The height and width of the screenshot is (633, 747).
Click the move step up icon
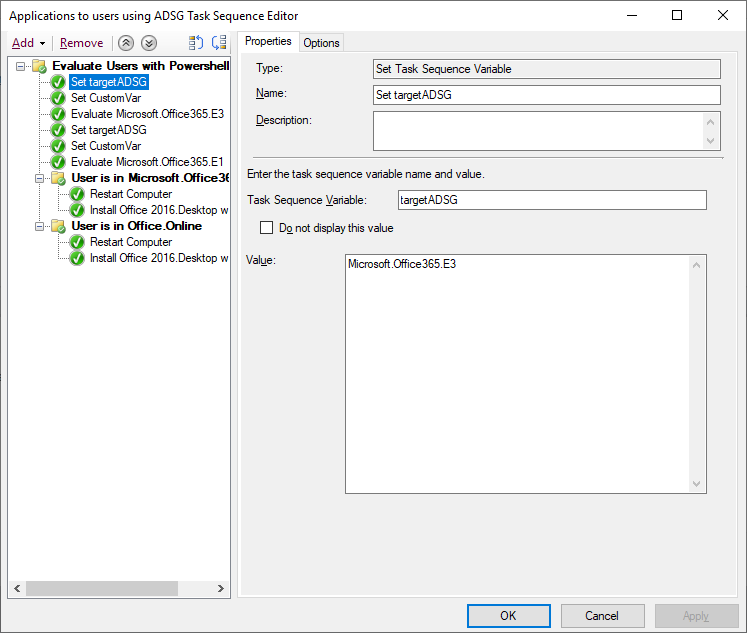(x=126, y=43)
